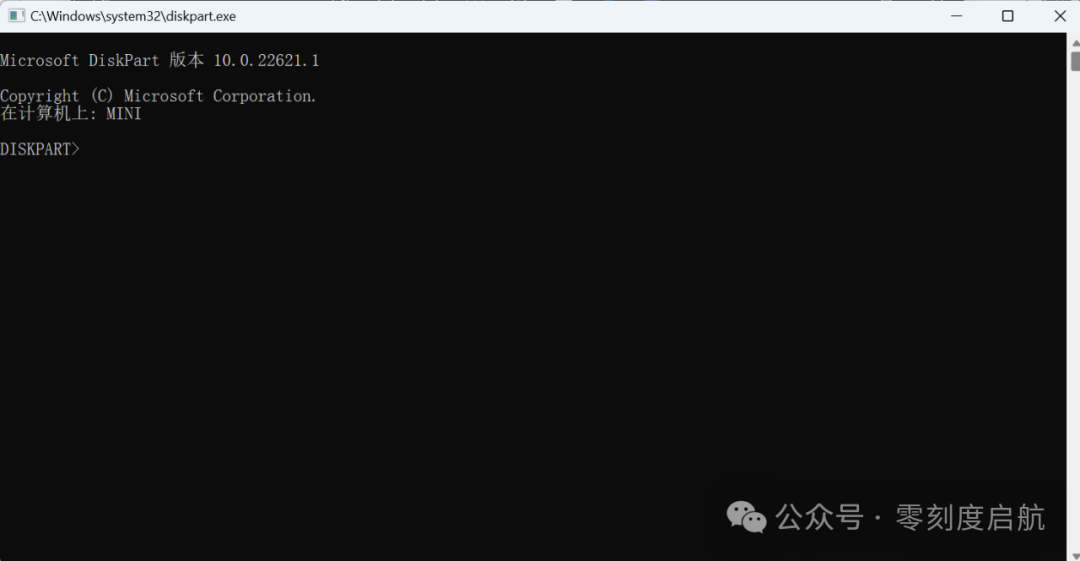The height and width of the screenshot is (561, 1080).
Task: Click the vertical scrollbar thumb
Action: coord(1075,60)
